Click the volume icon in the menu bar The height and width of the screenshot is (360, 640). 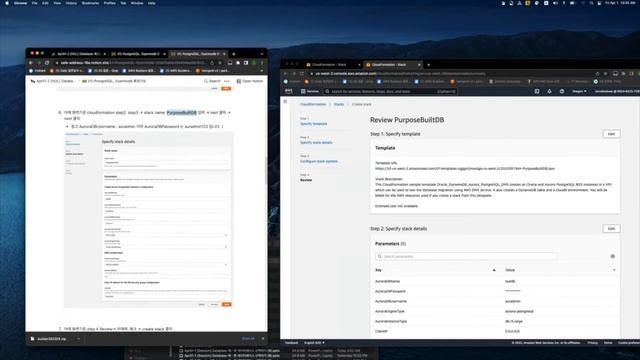(x=555, y=3)
